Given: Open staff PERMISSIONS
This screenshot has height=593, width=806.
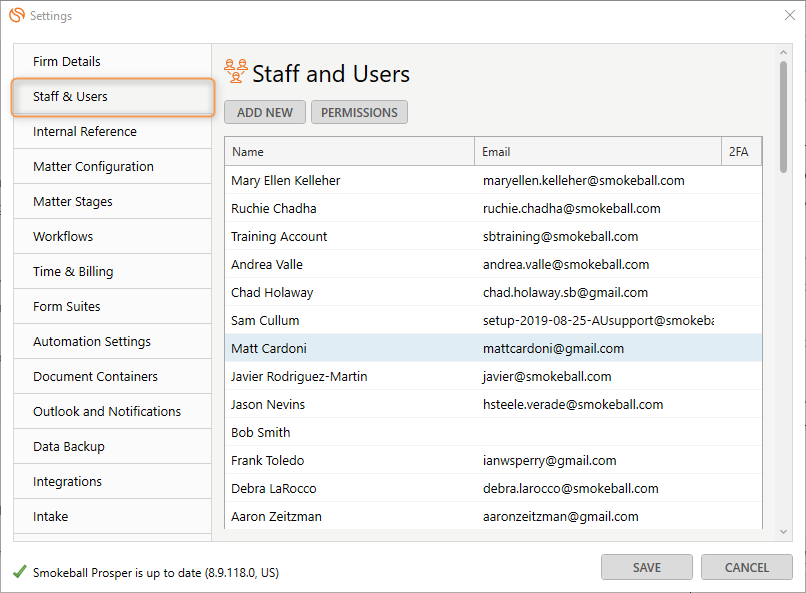Looking at the screenshot, I should 359,112.
